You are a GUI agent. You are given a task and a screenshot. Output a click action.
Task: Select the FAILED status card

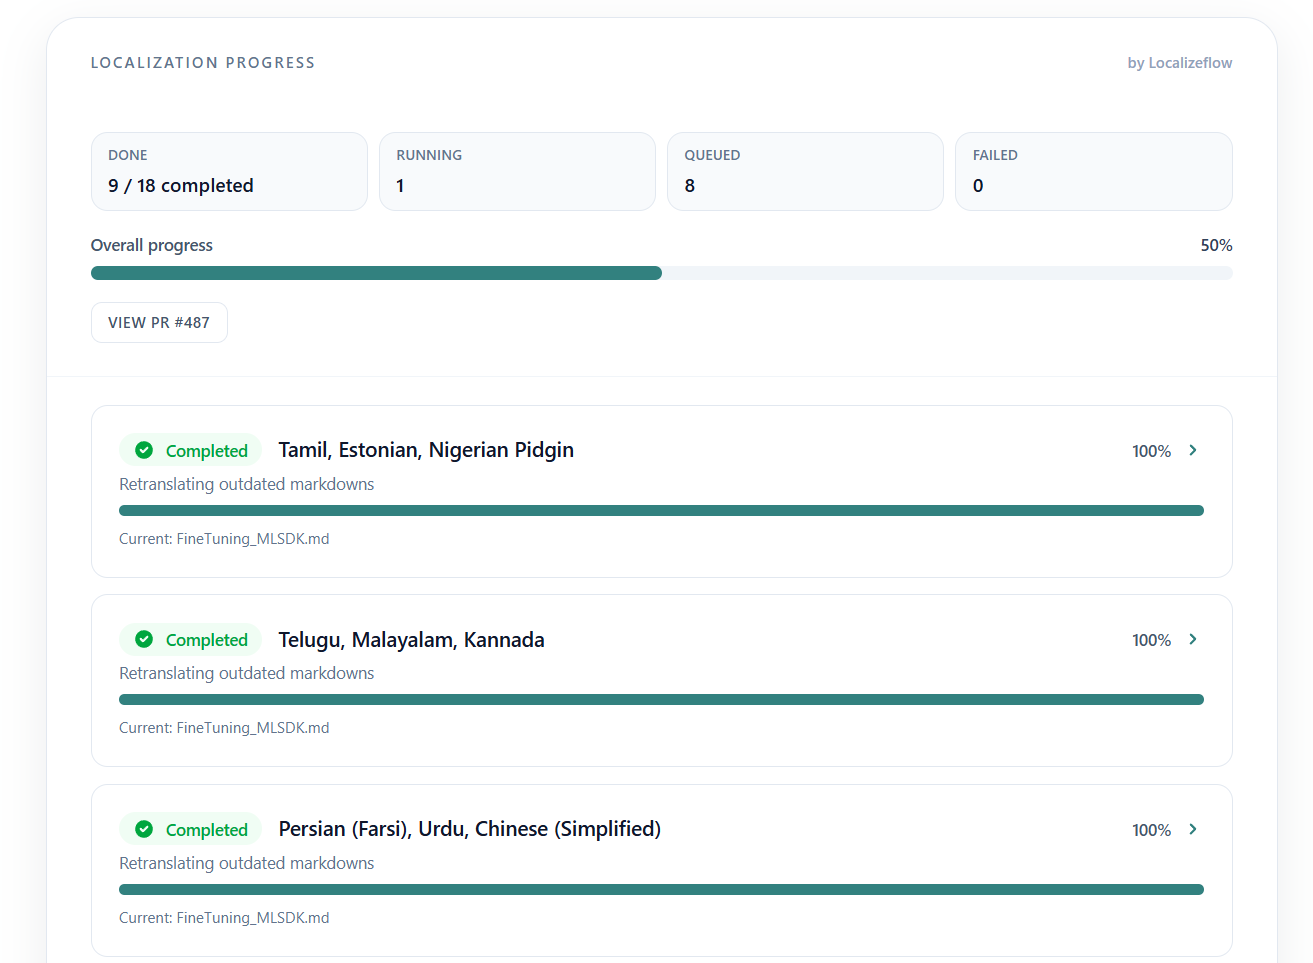pos(1093,171)
